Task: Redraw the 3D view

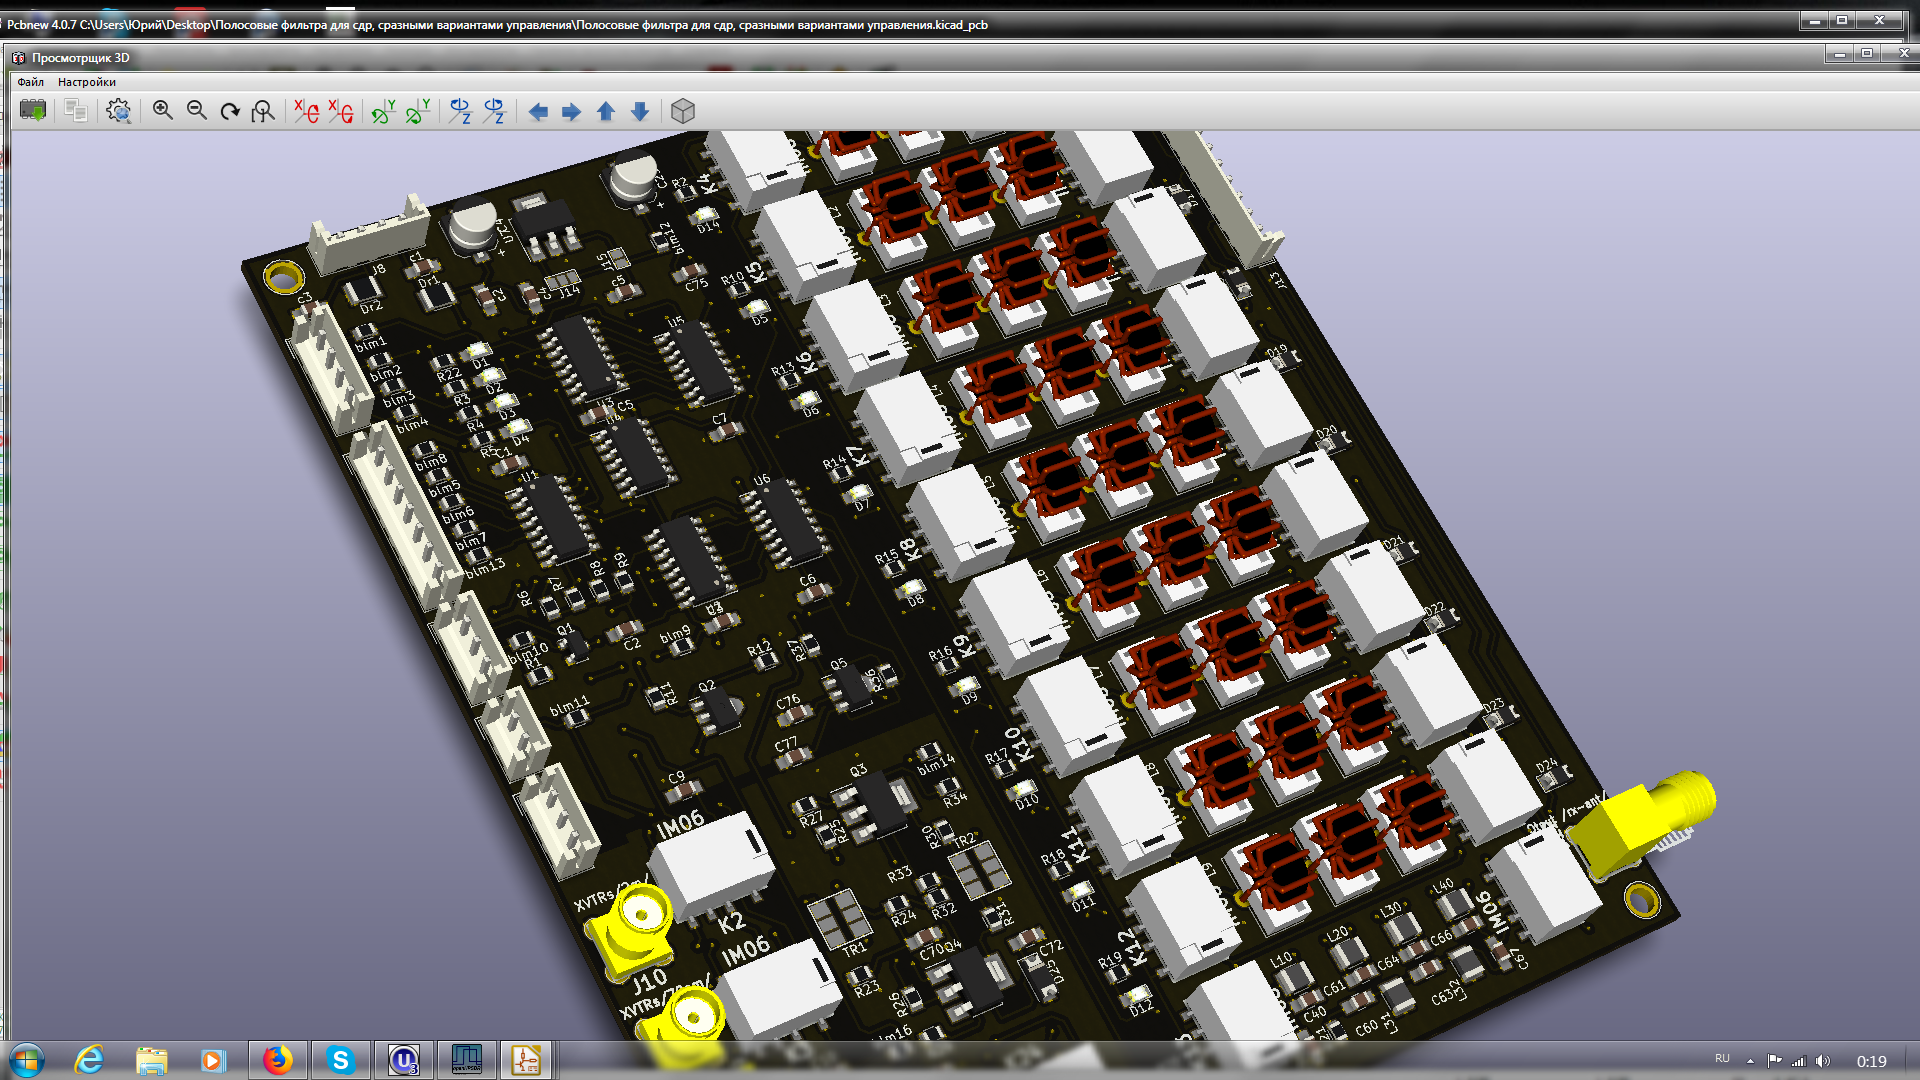Action: tap(230, 111)
